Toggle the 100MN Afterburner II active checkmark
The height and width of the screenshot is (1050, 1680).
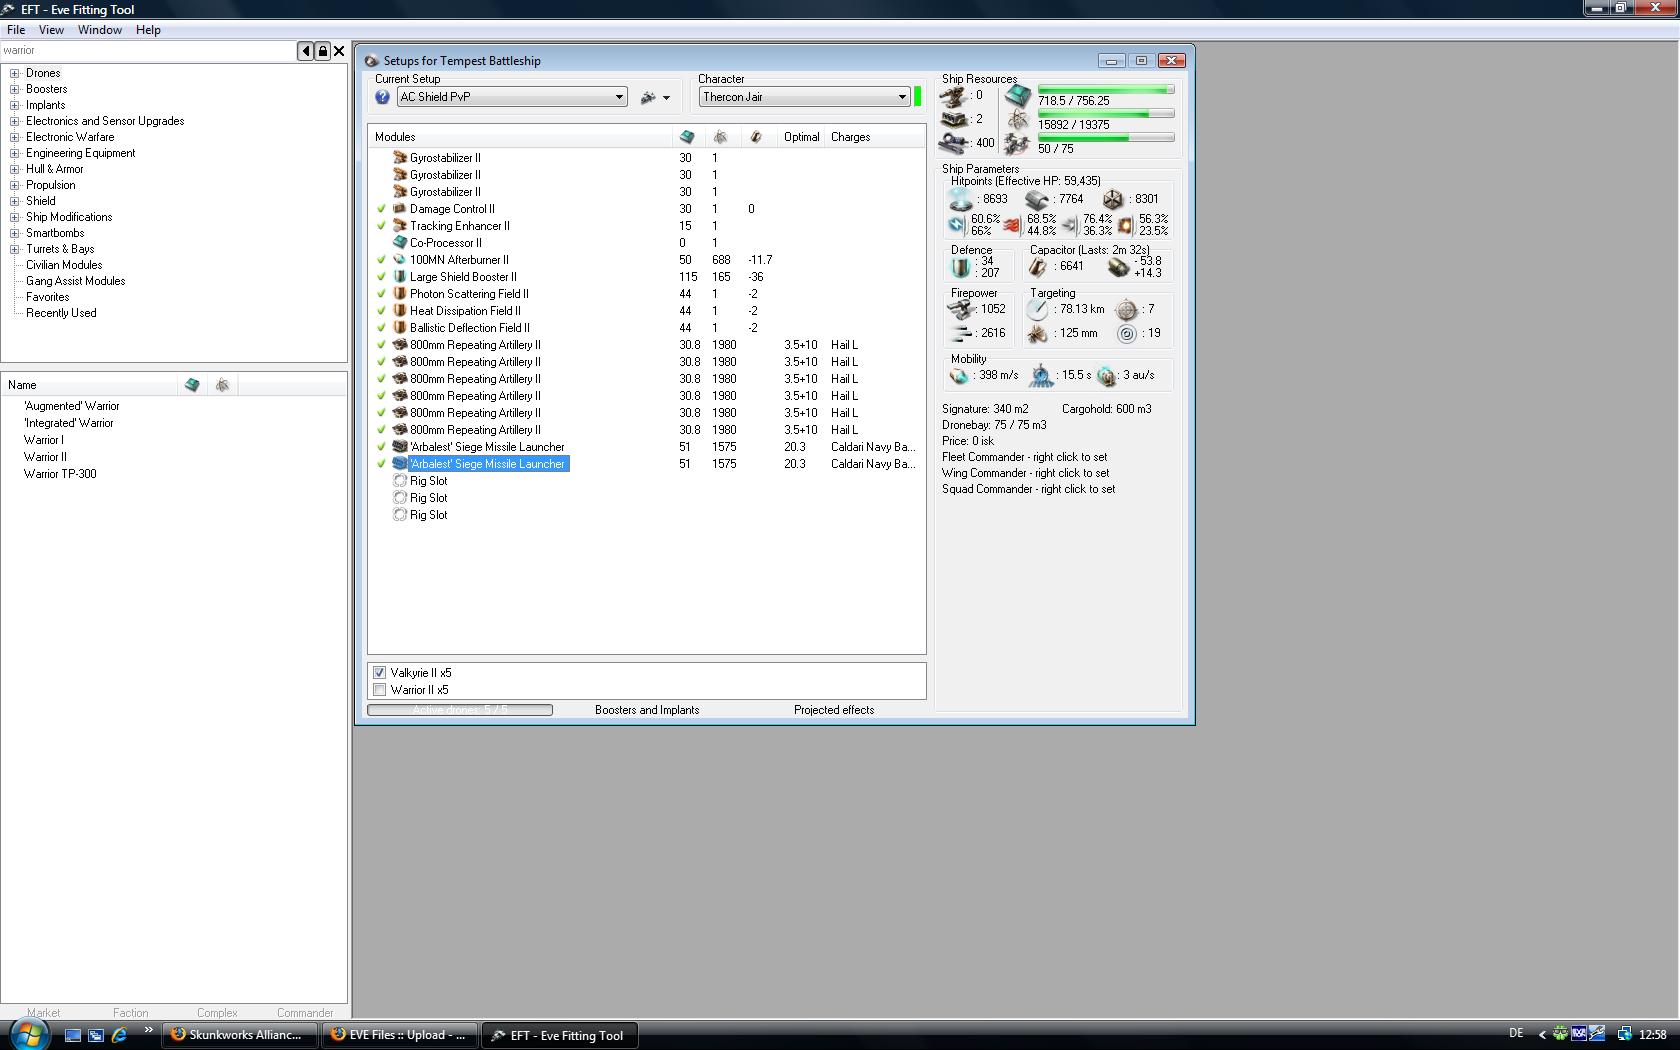[x=381, y=260]
